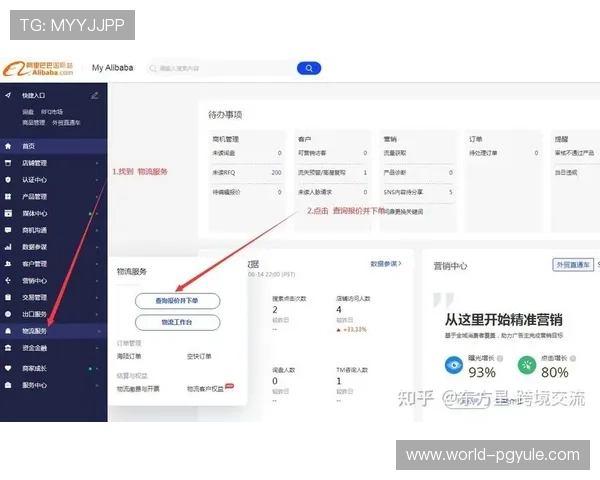
Task: Click the 媒体中心 media icon
Action: click(8, 214)
